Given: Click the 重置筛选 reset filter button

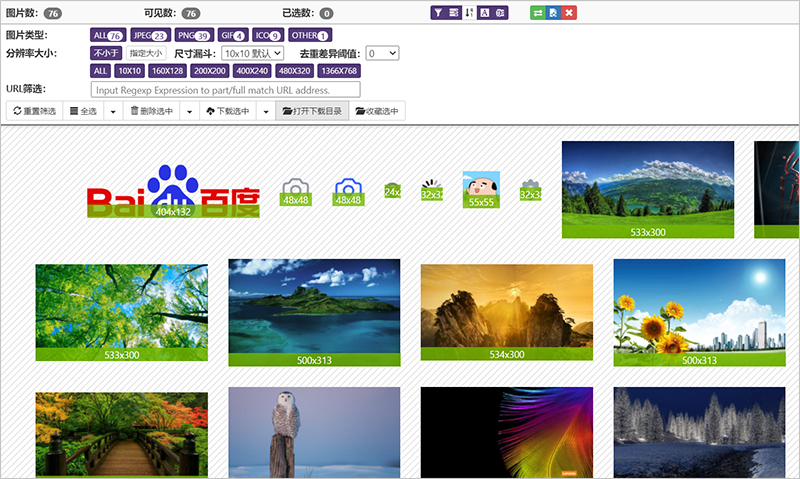Looking at the screenshot, I should (34, 111).
